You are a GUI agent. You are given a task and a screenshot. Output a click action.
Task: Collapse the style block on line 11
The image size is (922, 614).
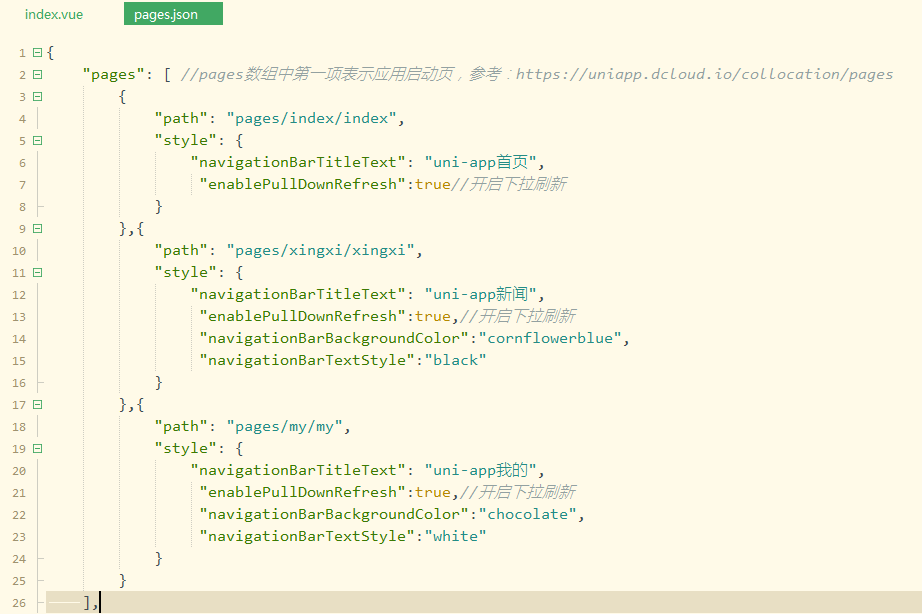pos(38,273)
